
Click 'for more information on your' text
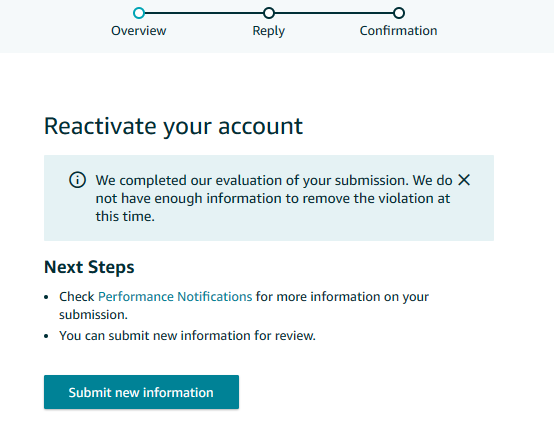click(342, 297)
